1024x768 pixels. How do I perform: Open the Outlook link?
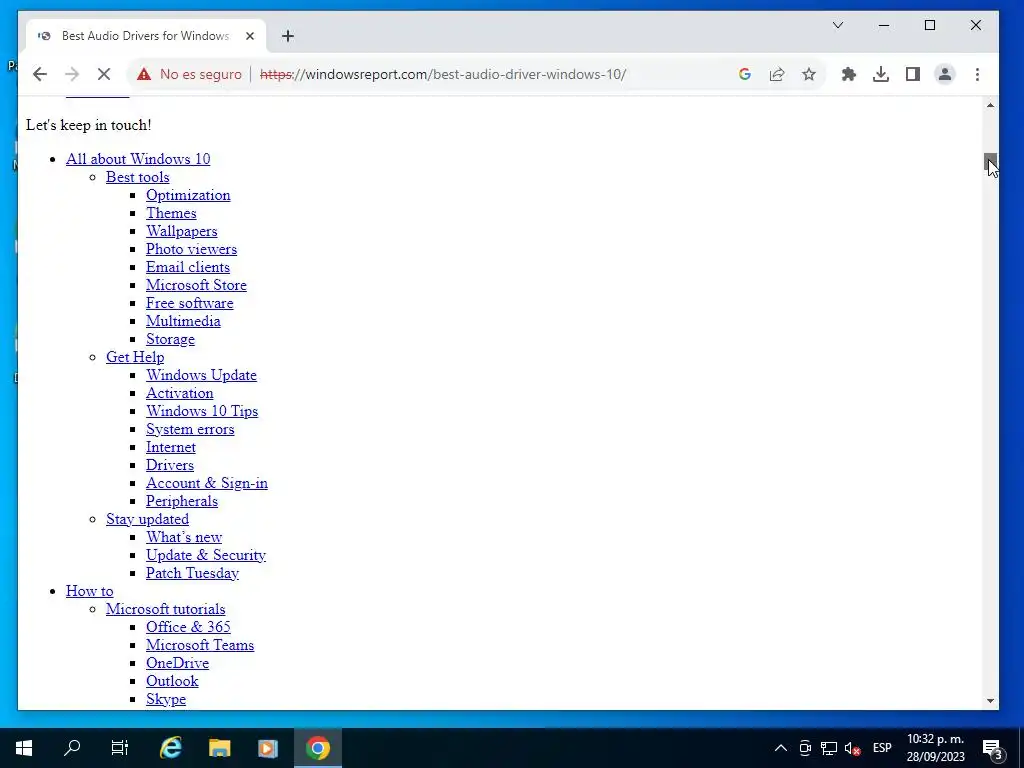[x=172, y=680]
